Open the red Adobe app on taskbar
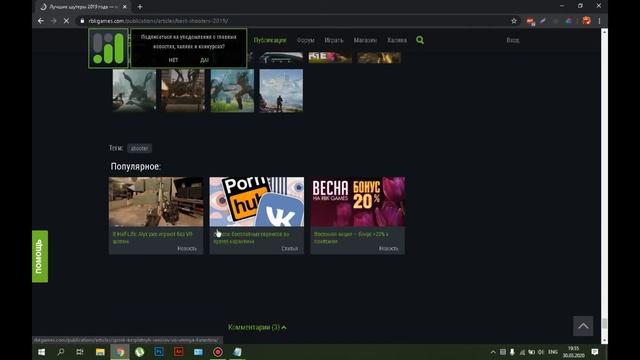 pos(178,352)
